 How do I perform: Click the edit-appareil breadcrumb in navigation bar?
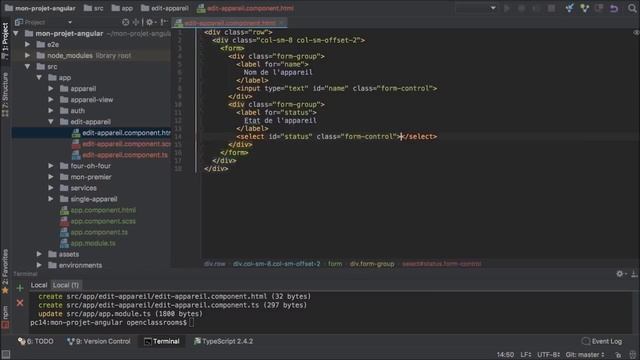(165, 8)
